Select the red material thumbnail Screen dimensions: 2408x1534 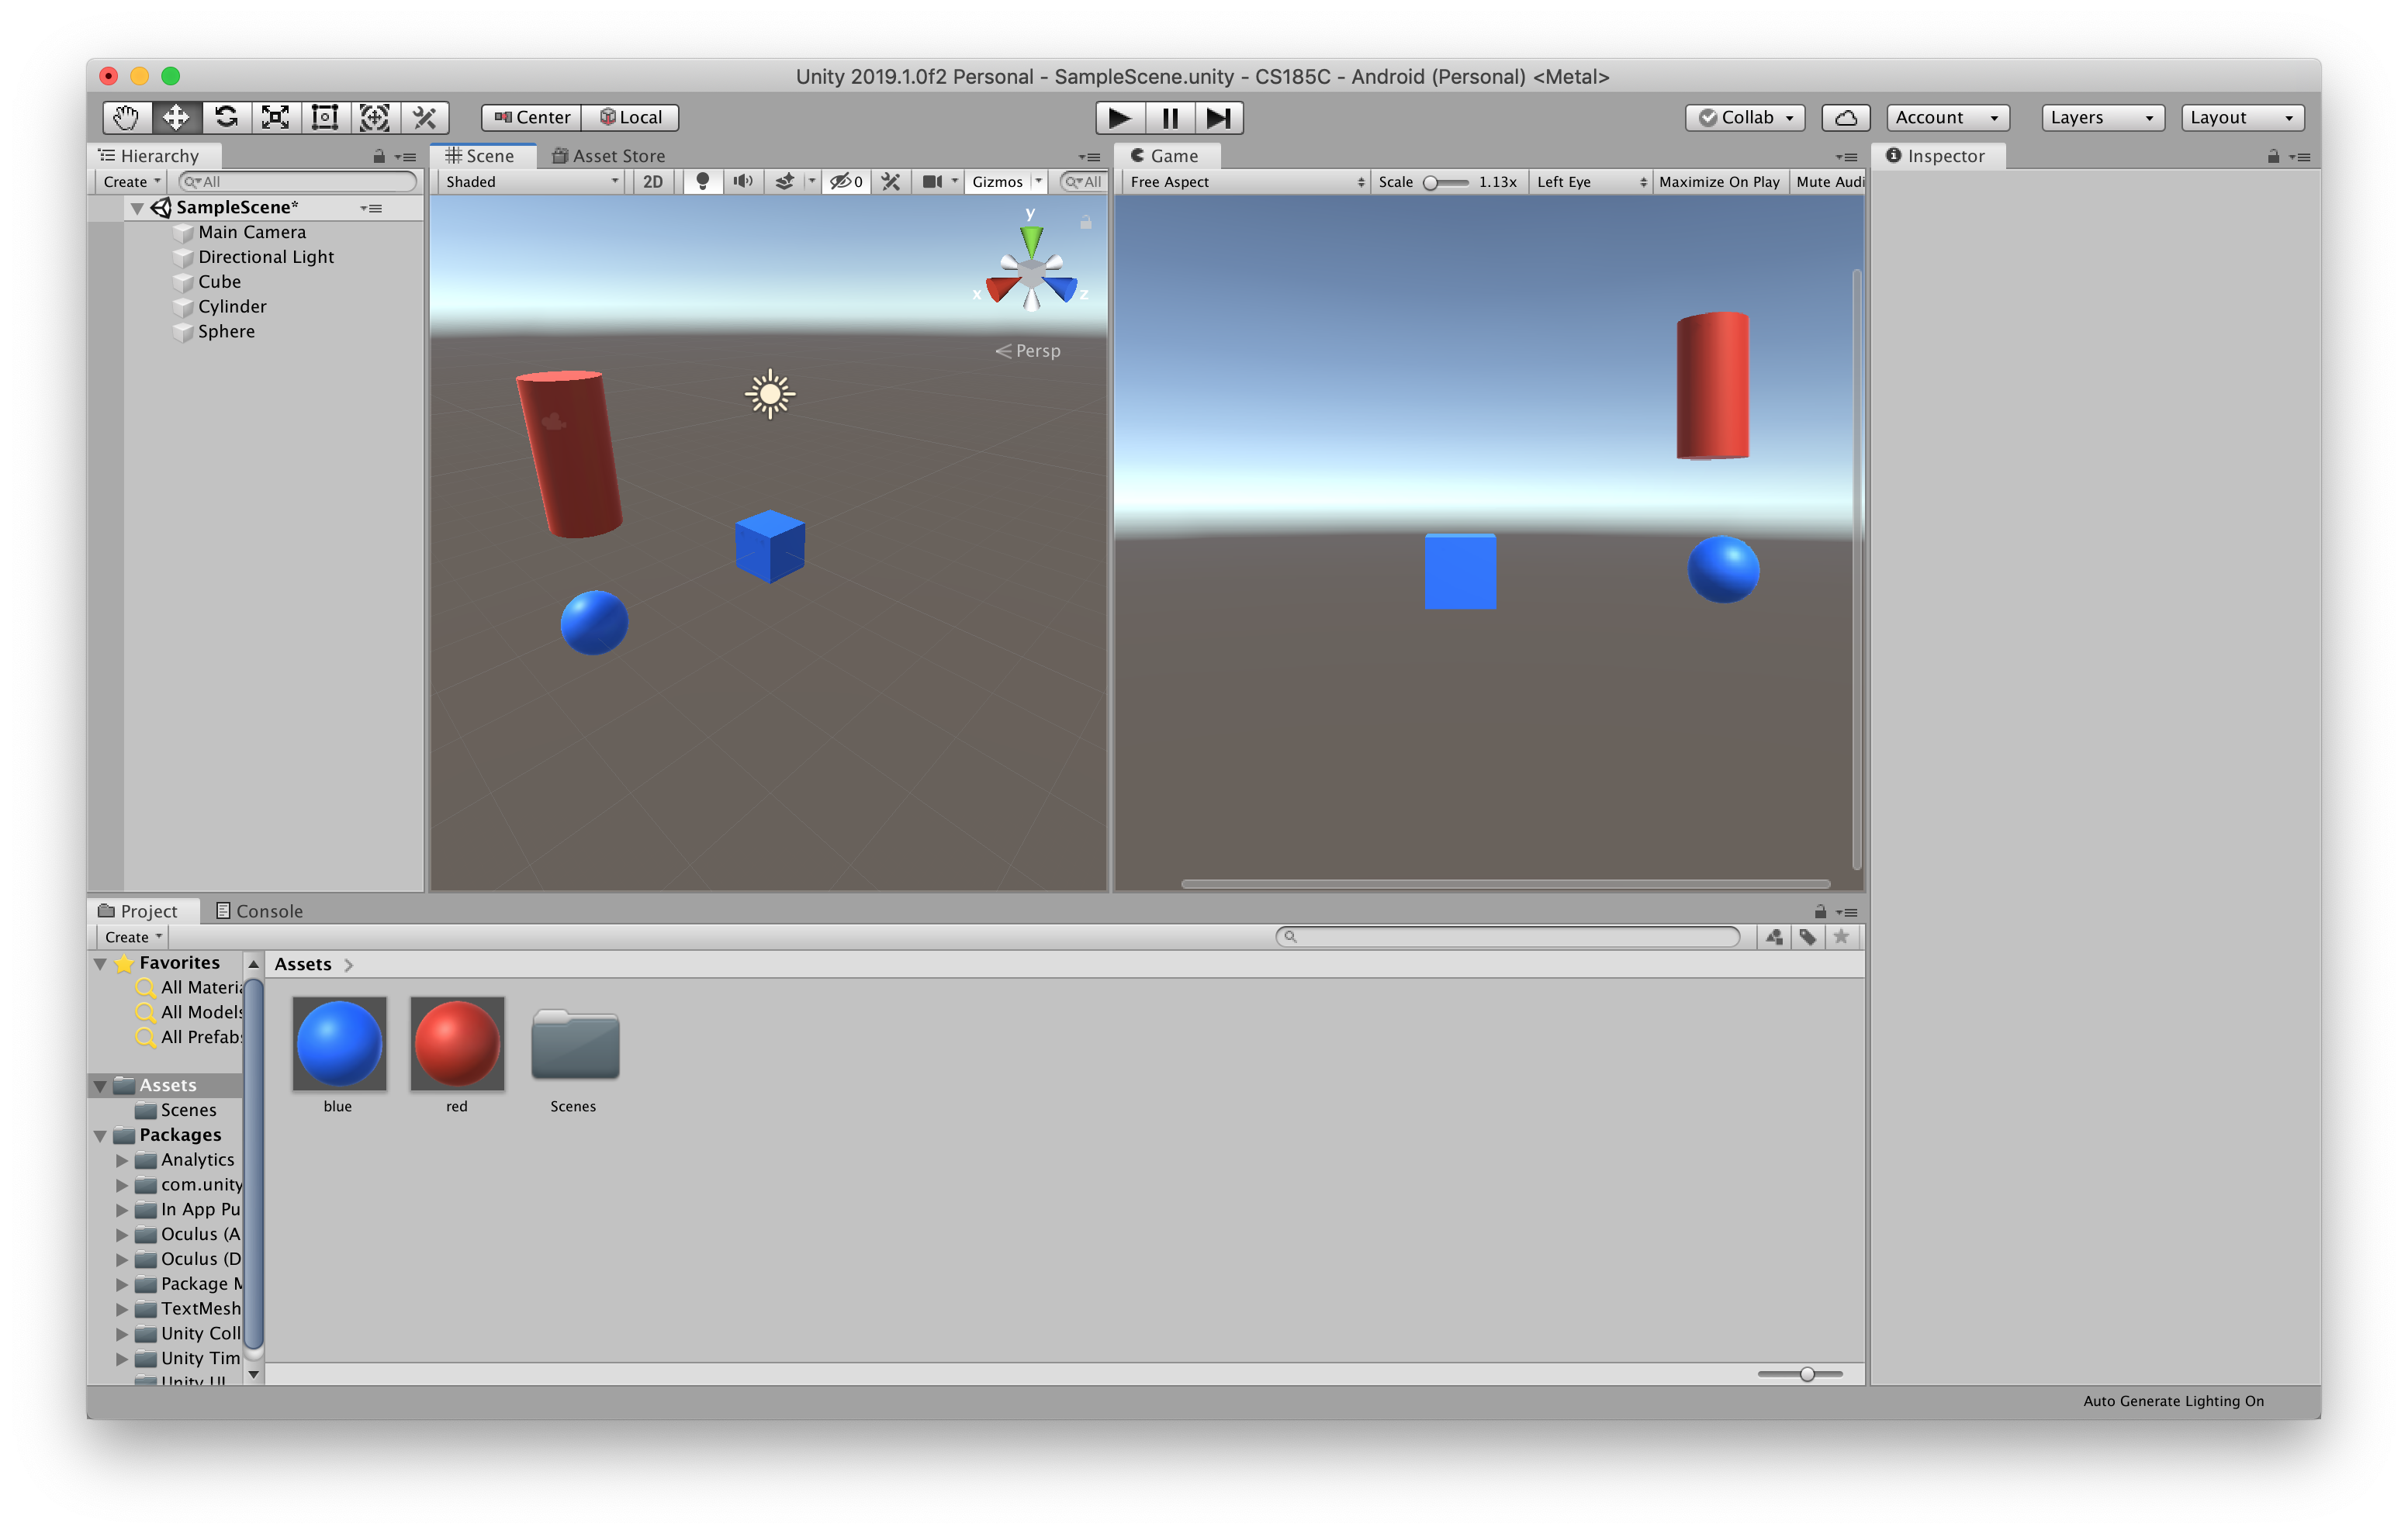tap(457, 1043)
